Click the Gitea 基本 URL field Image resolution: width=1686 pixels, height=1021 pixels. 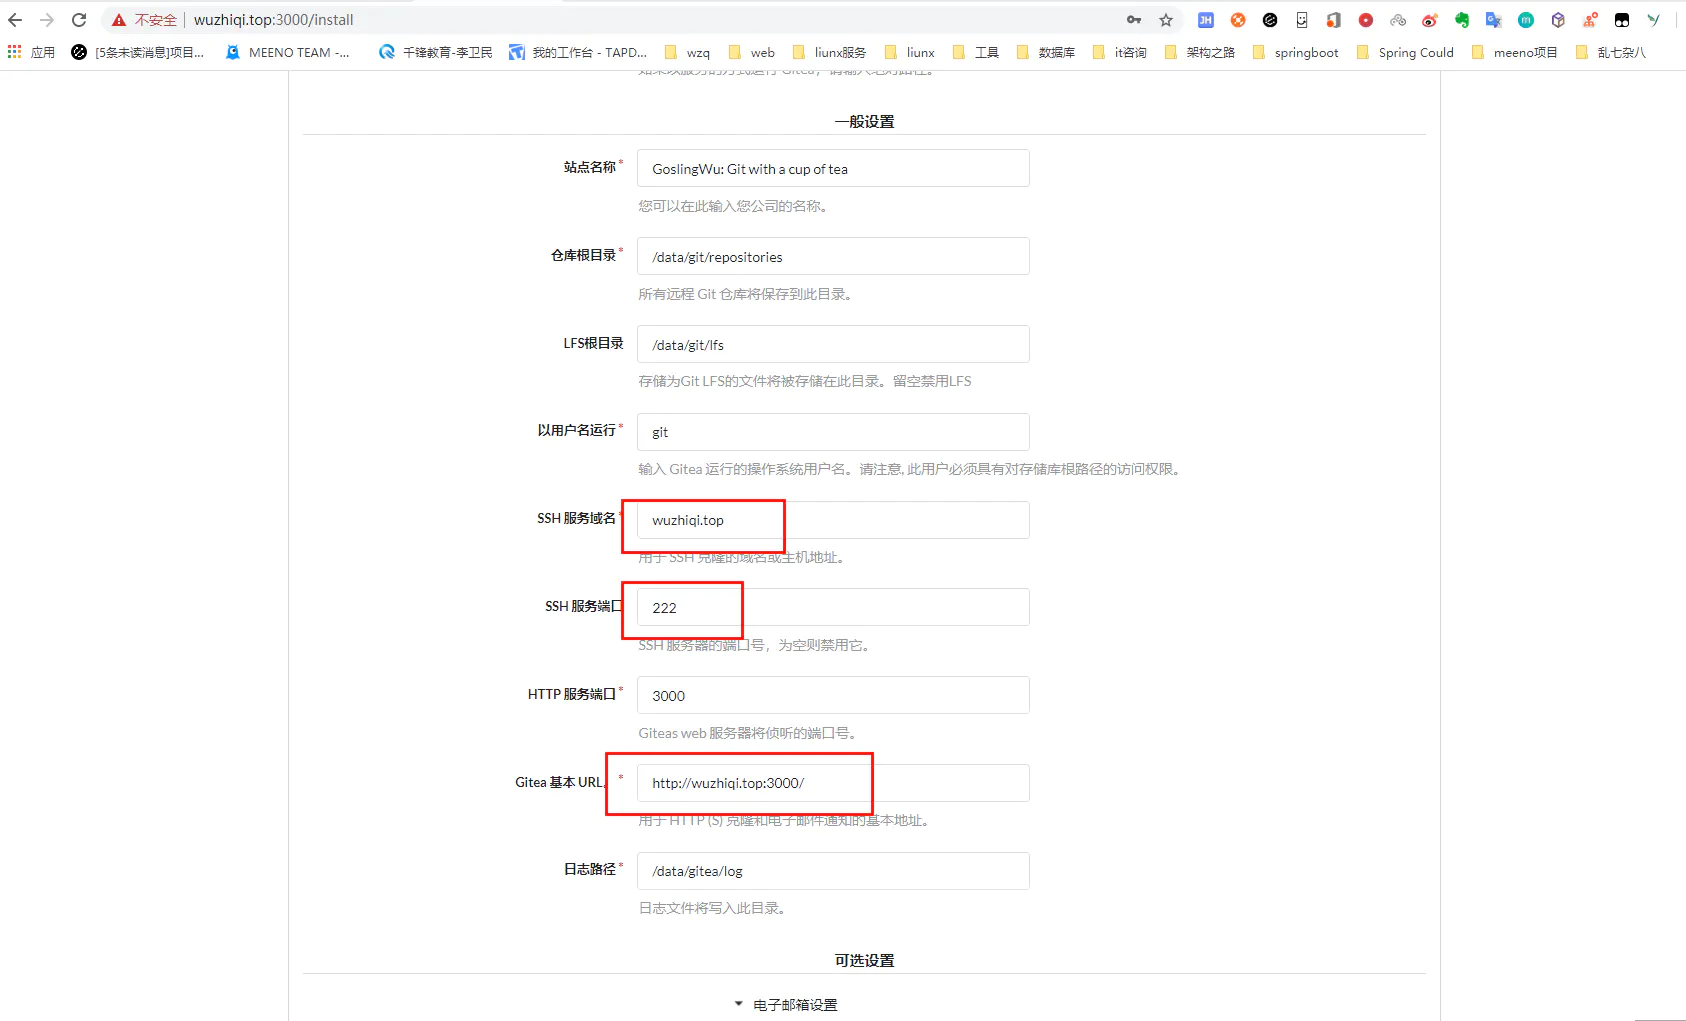(x=833, y=783)
